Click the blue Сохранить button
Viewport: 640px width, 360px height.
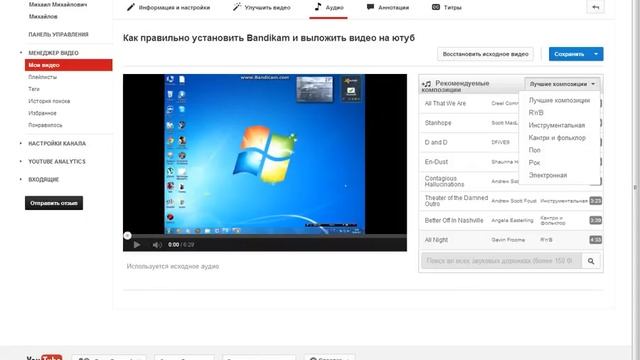tap(569, 54)
